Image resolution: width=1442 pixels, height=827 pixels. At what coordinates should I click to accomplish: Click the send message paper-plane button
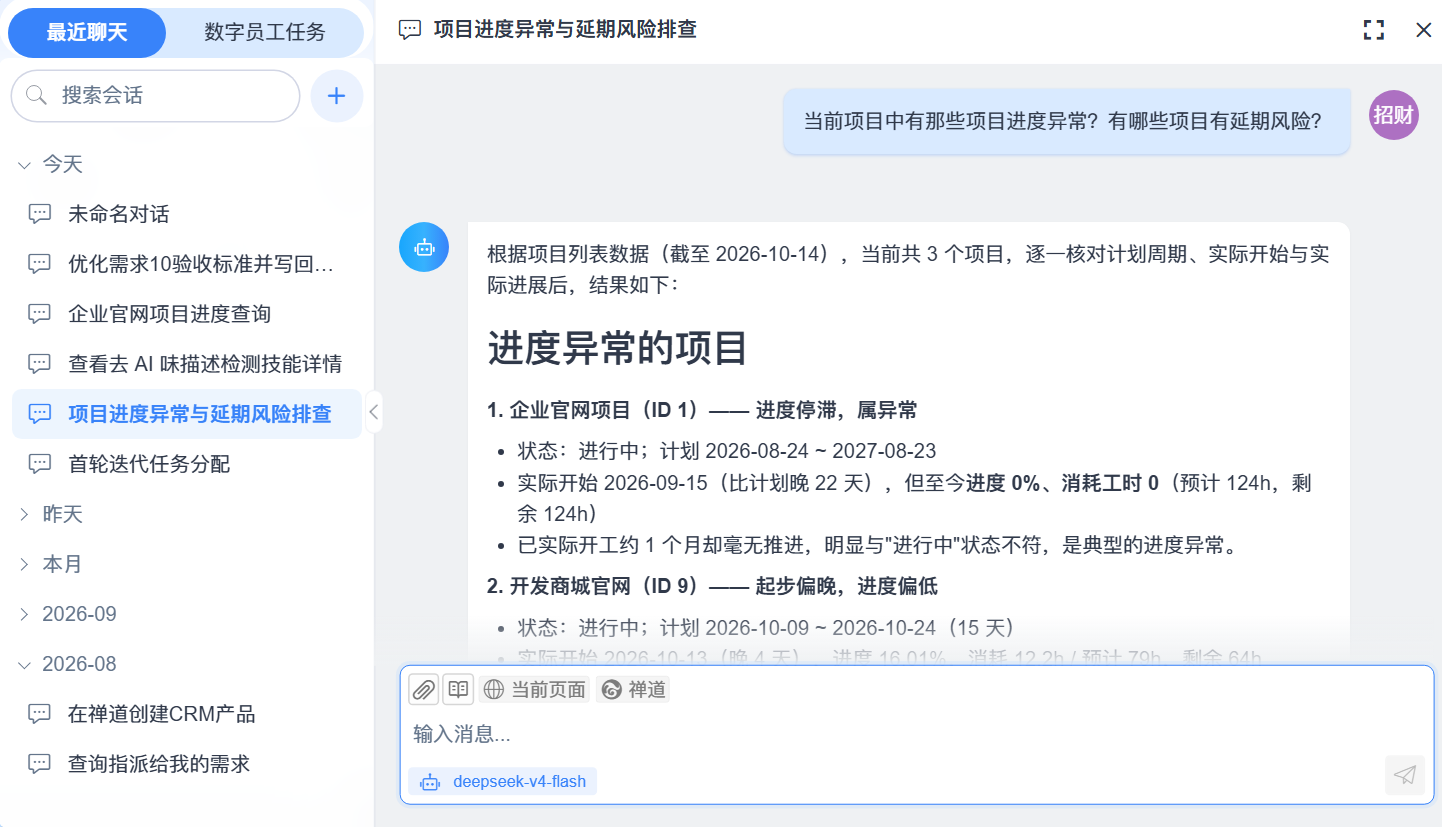click(1405, 775)
